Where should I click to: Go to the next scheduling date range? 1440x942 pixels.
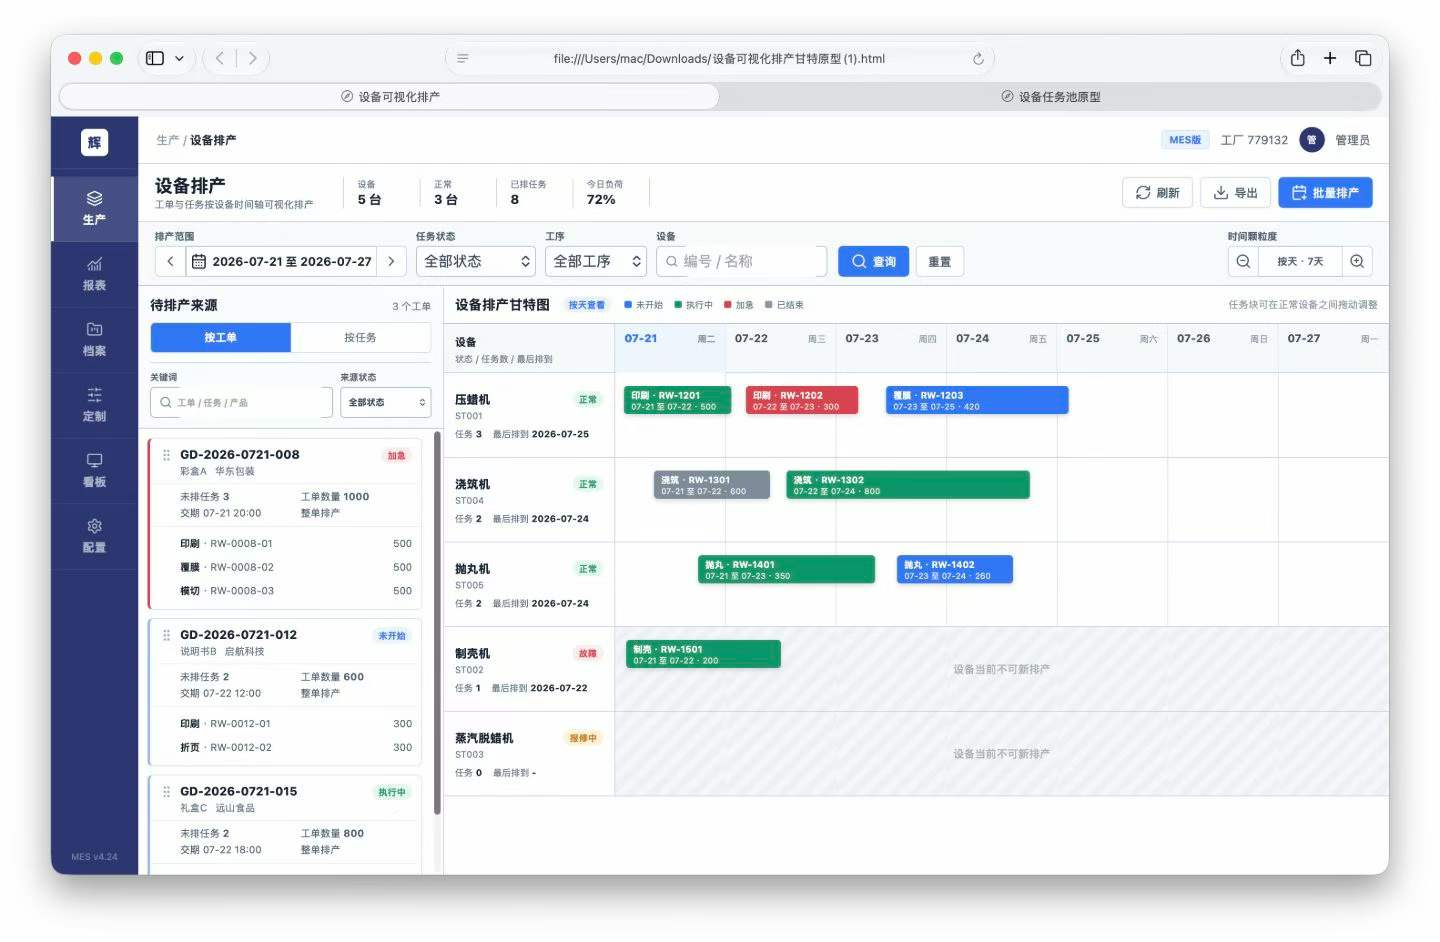click(391, 261)
